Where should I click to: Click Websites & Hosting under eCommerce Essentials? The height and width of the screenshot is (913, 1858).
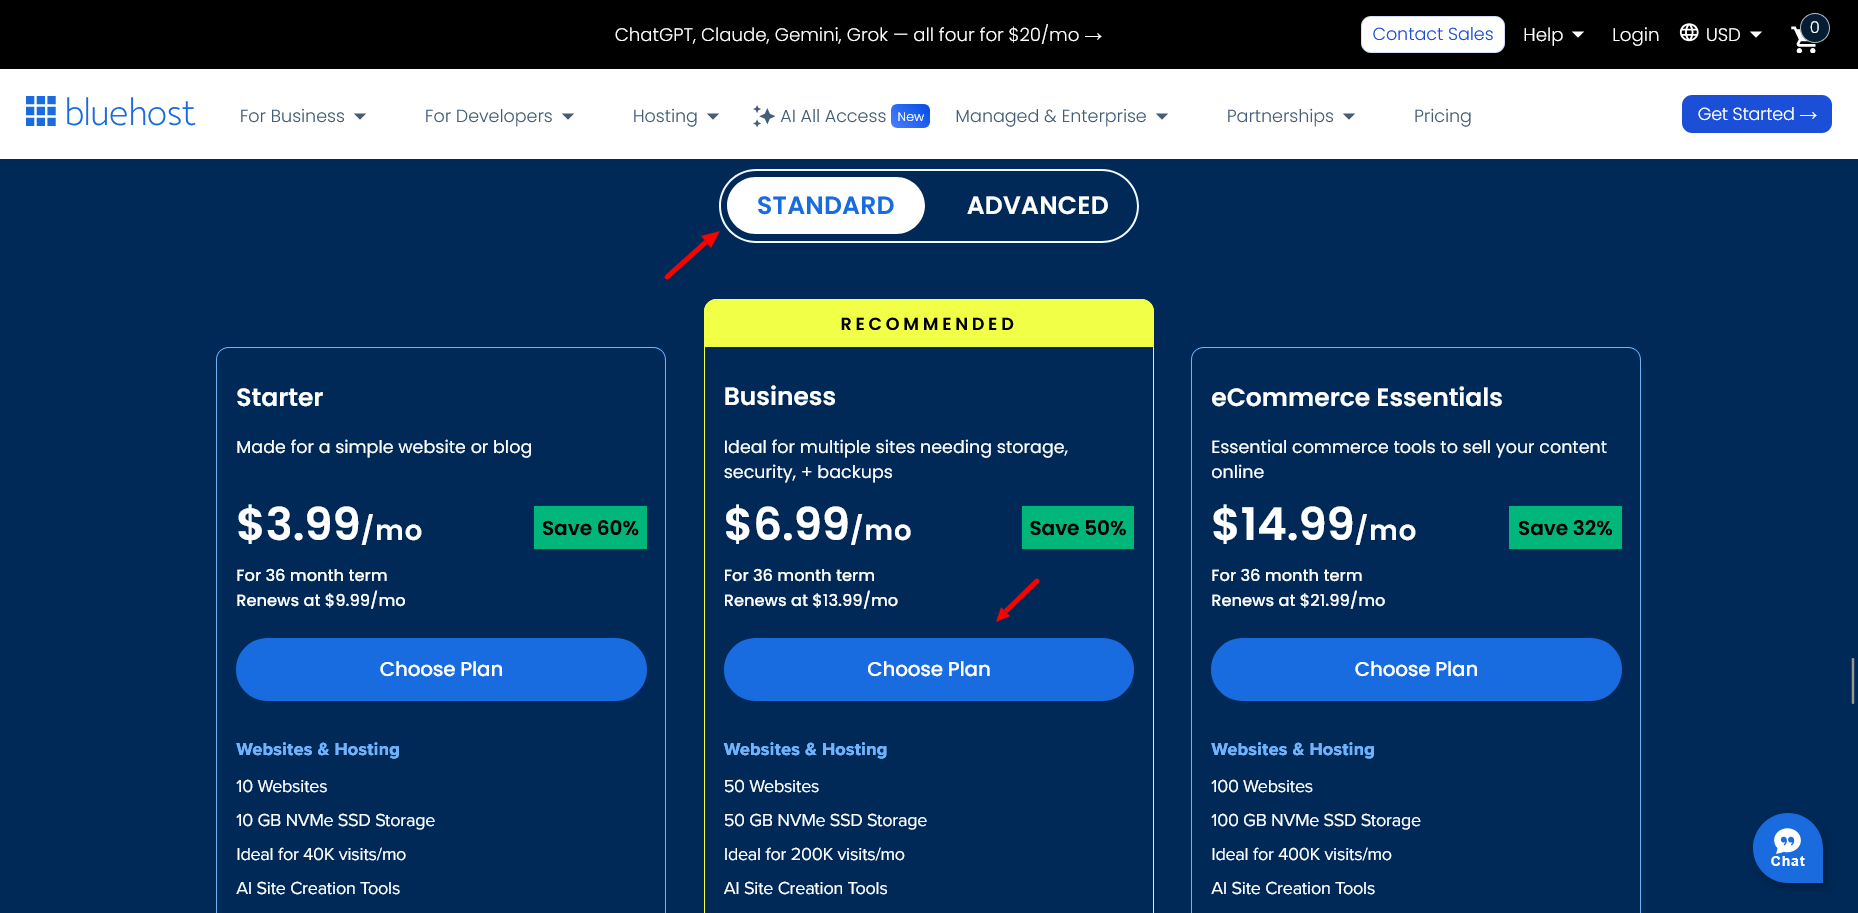click(1292, 749)
